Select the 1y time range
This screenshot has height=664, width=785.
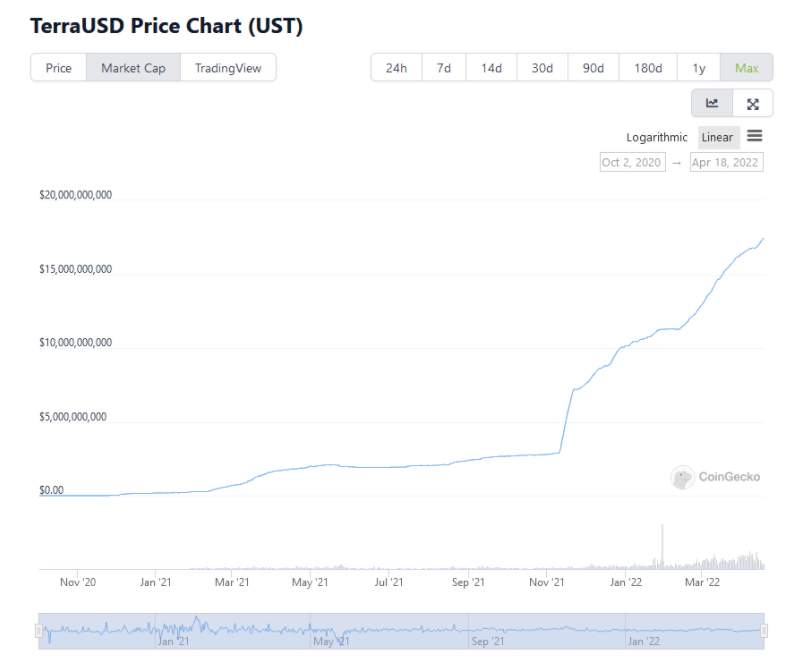(x=699, y=68)
